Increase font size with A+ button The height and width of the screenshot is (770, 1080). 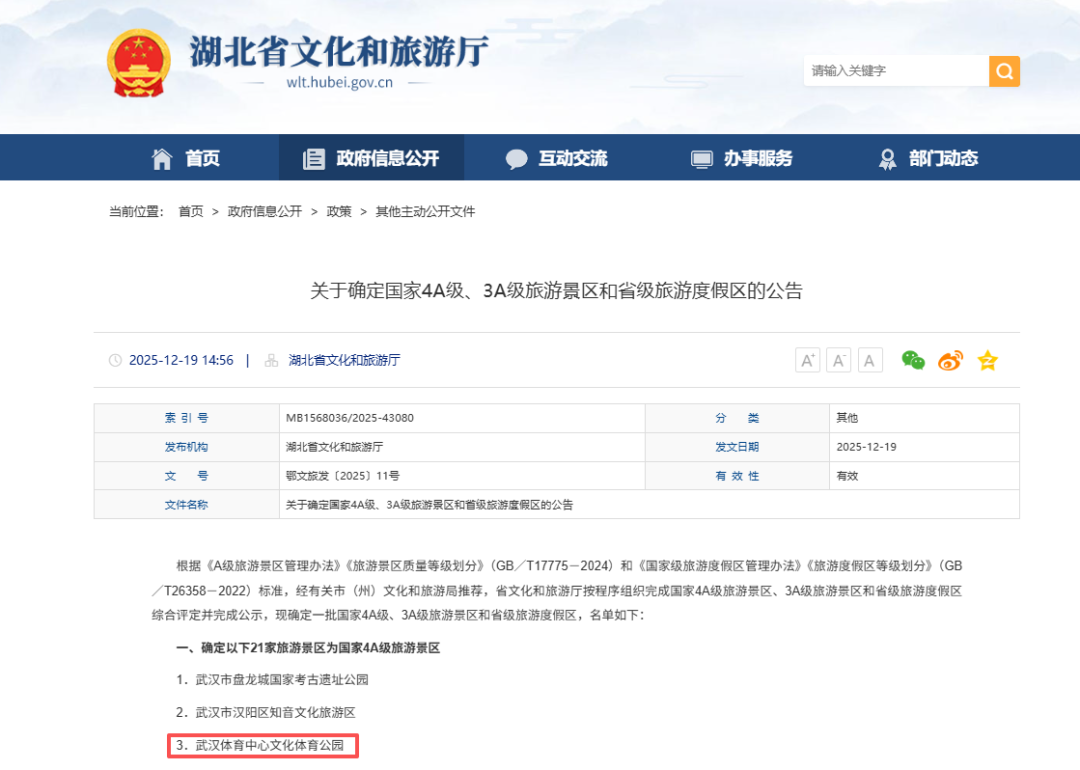pyautogui.click(x=807, y=360)
